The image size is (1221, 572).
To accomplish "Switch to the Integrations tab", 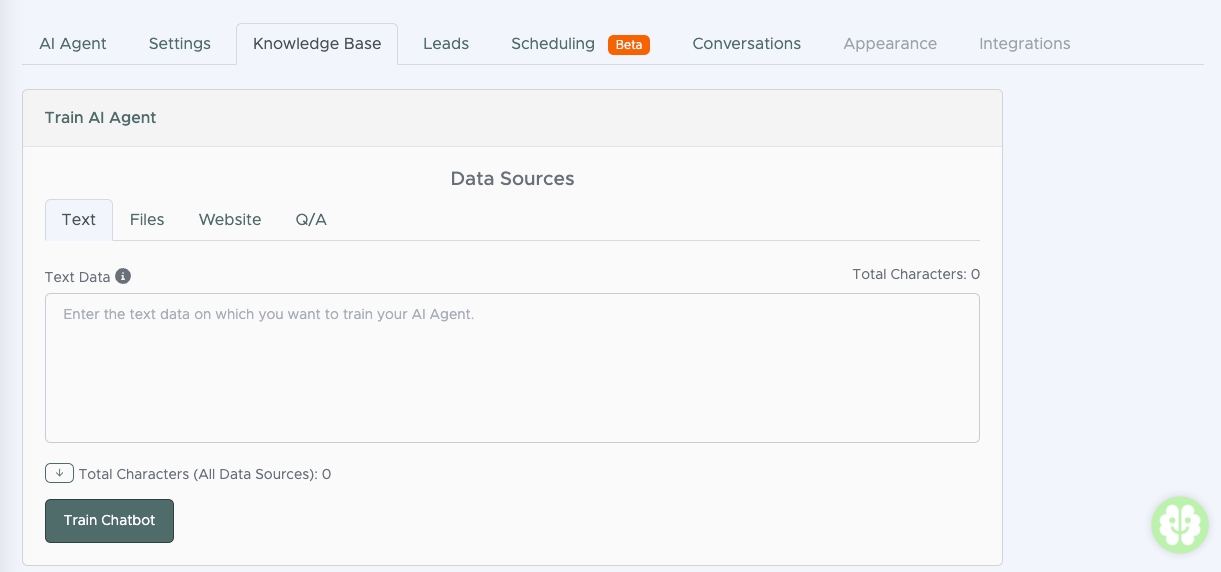I will [x=1024, y=44].
